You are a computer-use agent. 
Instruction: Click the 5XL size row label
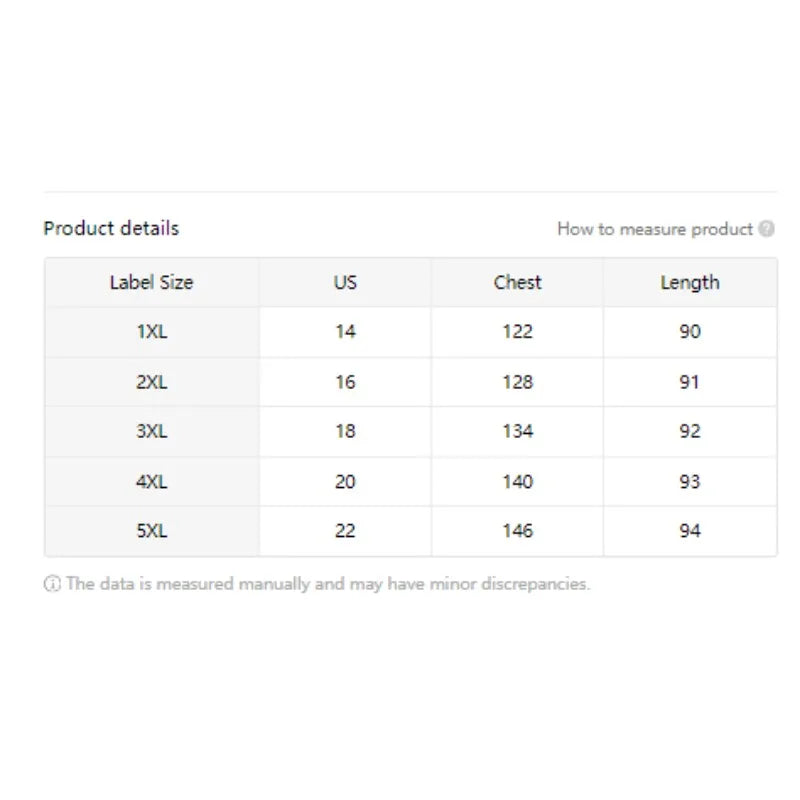[x=152, y=531]
